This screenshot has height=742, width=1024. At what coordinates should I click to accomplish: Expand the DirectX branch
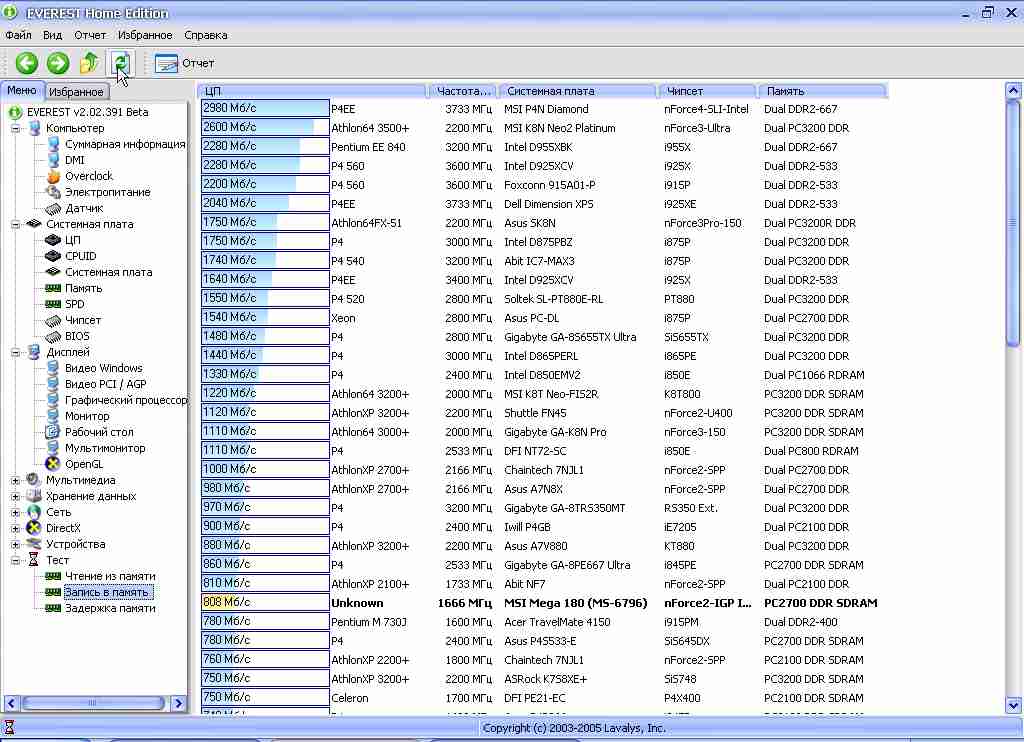15,528
